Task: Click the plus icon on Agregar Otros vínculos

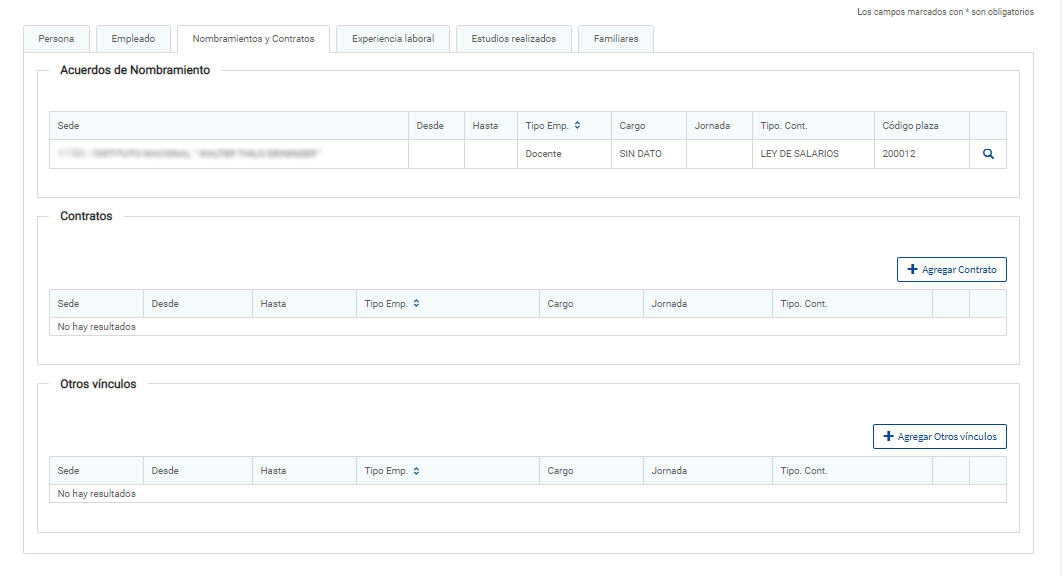Action: 888,437
